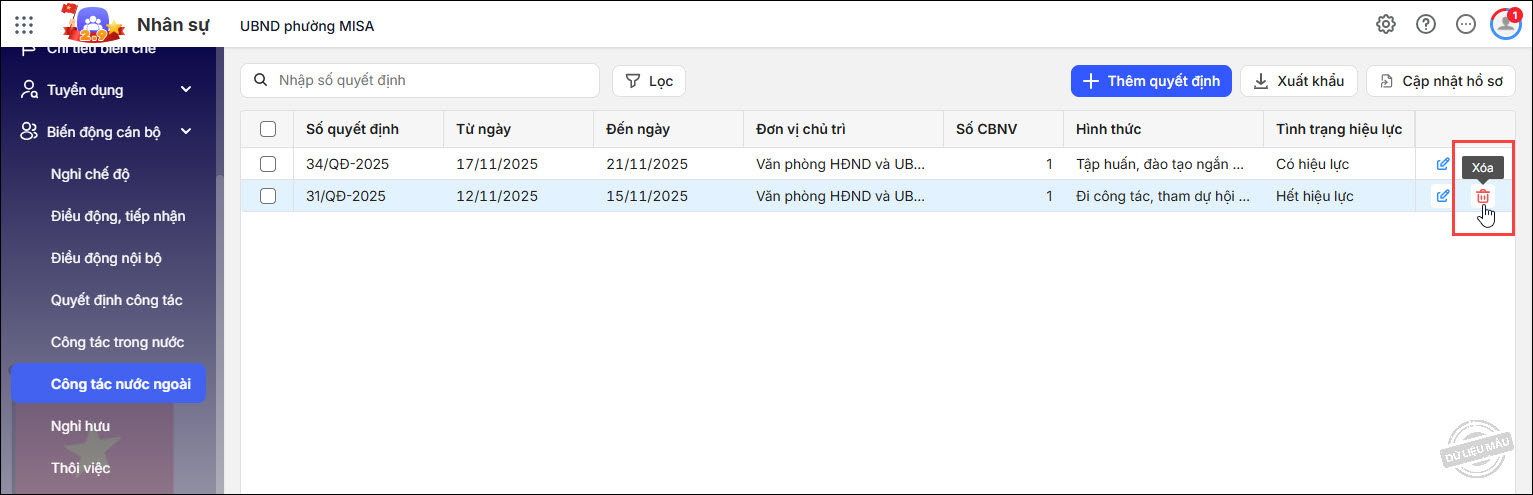Viewport: 1533px width, 495px height.
Task: Check the box for row 34/QĐ-2025
Action: (268, 164)
